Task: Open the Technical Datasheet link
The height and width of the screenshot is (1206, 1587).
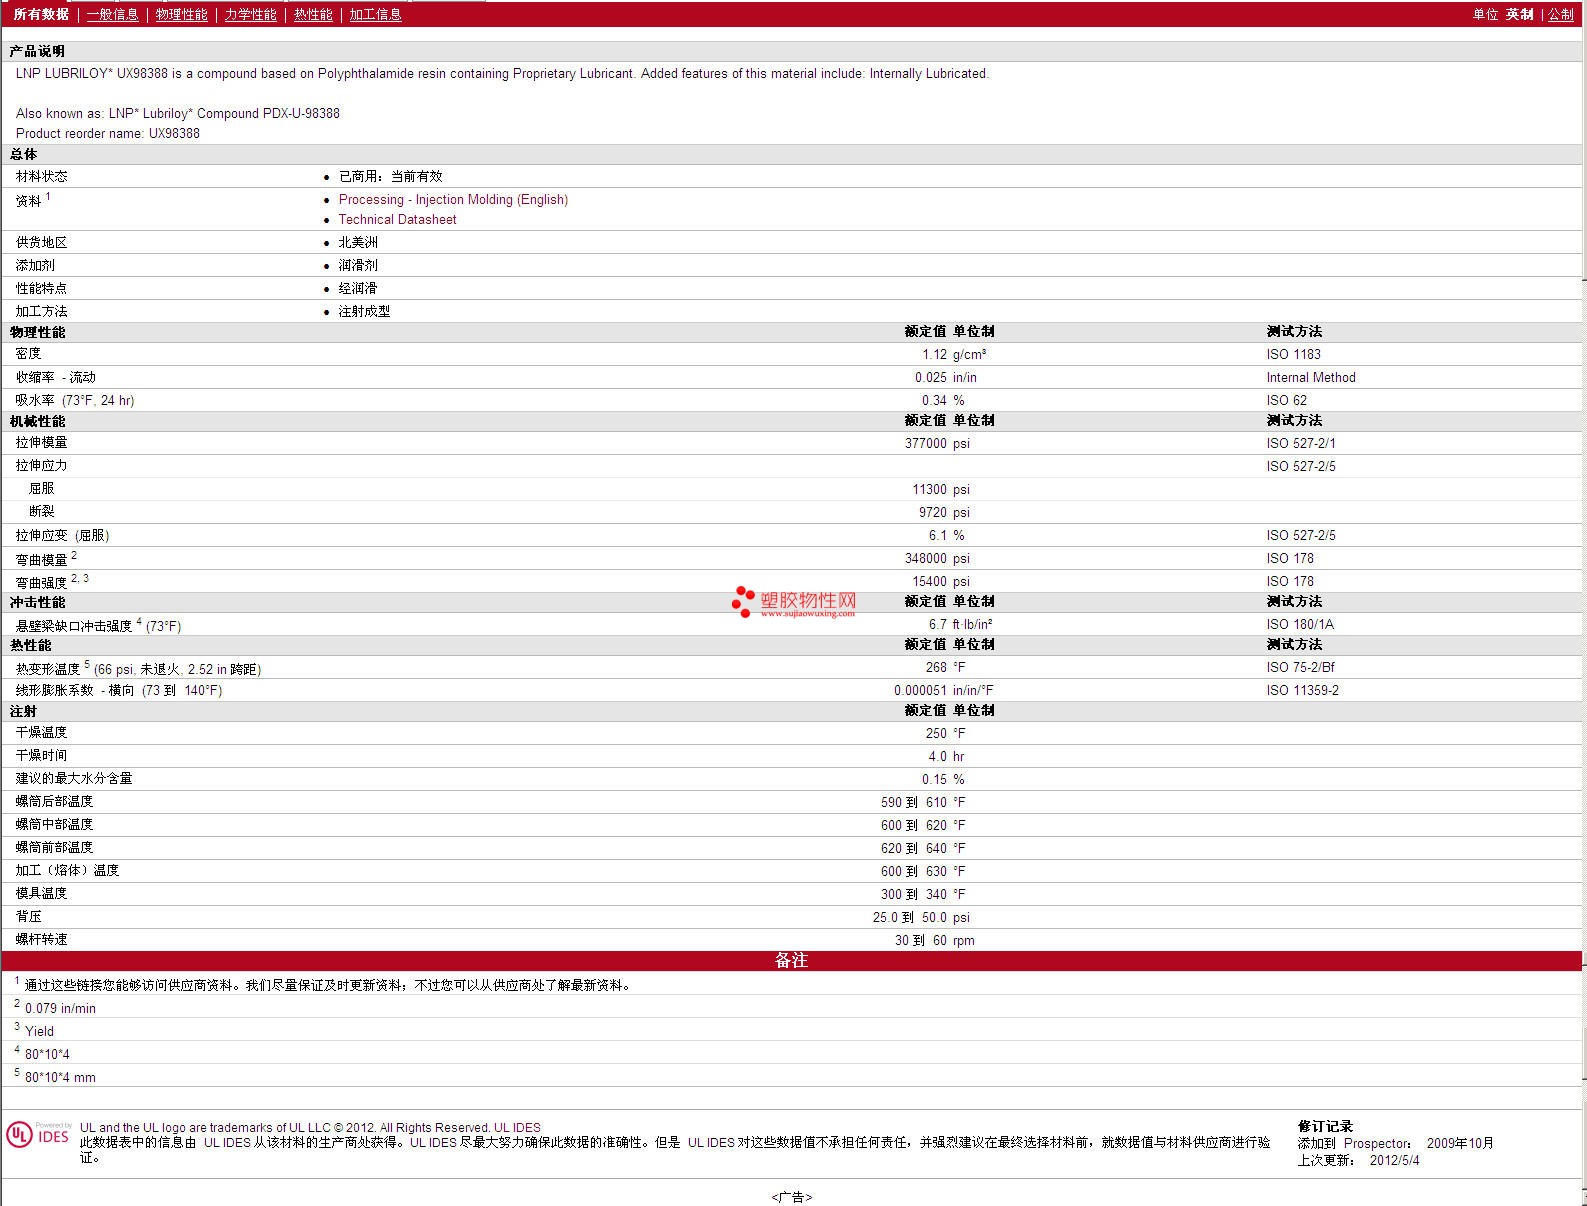Action: point(397,220)
